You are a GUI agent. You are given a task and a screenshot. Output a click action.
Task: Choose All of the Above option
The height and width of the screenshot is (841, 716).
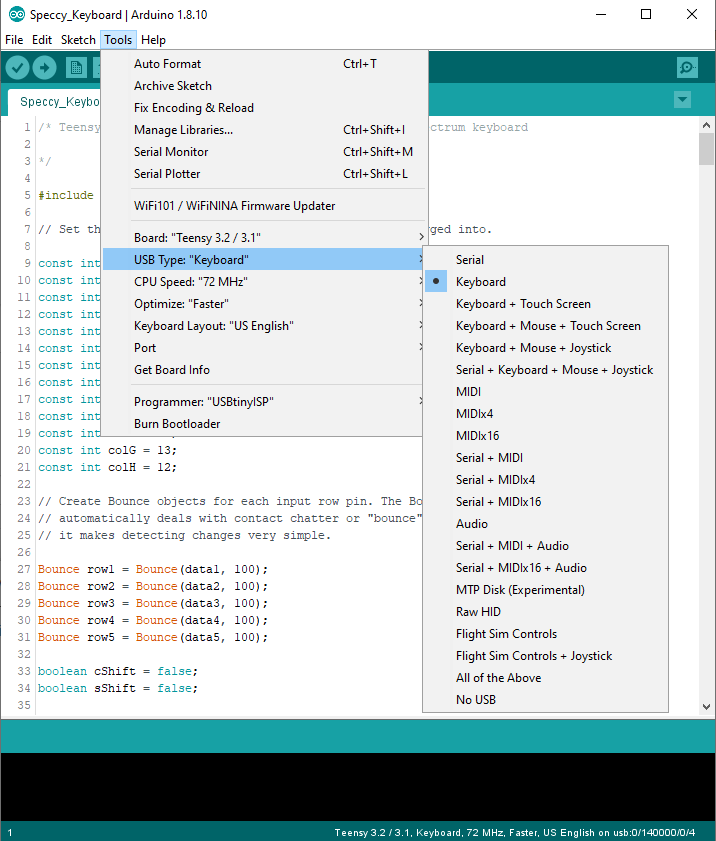(545, 677)
